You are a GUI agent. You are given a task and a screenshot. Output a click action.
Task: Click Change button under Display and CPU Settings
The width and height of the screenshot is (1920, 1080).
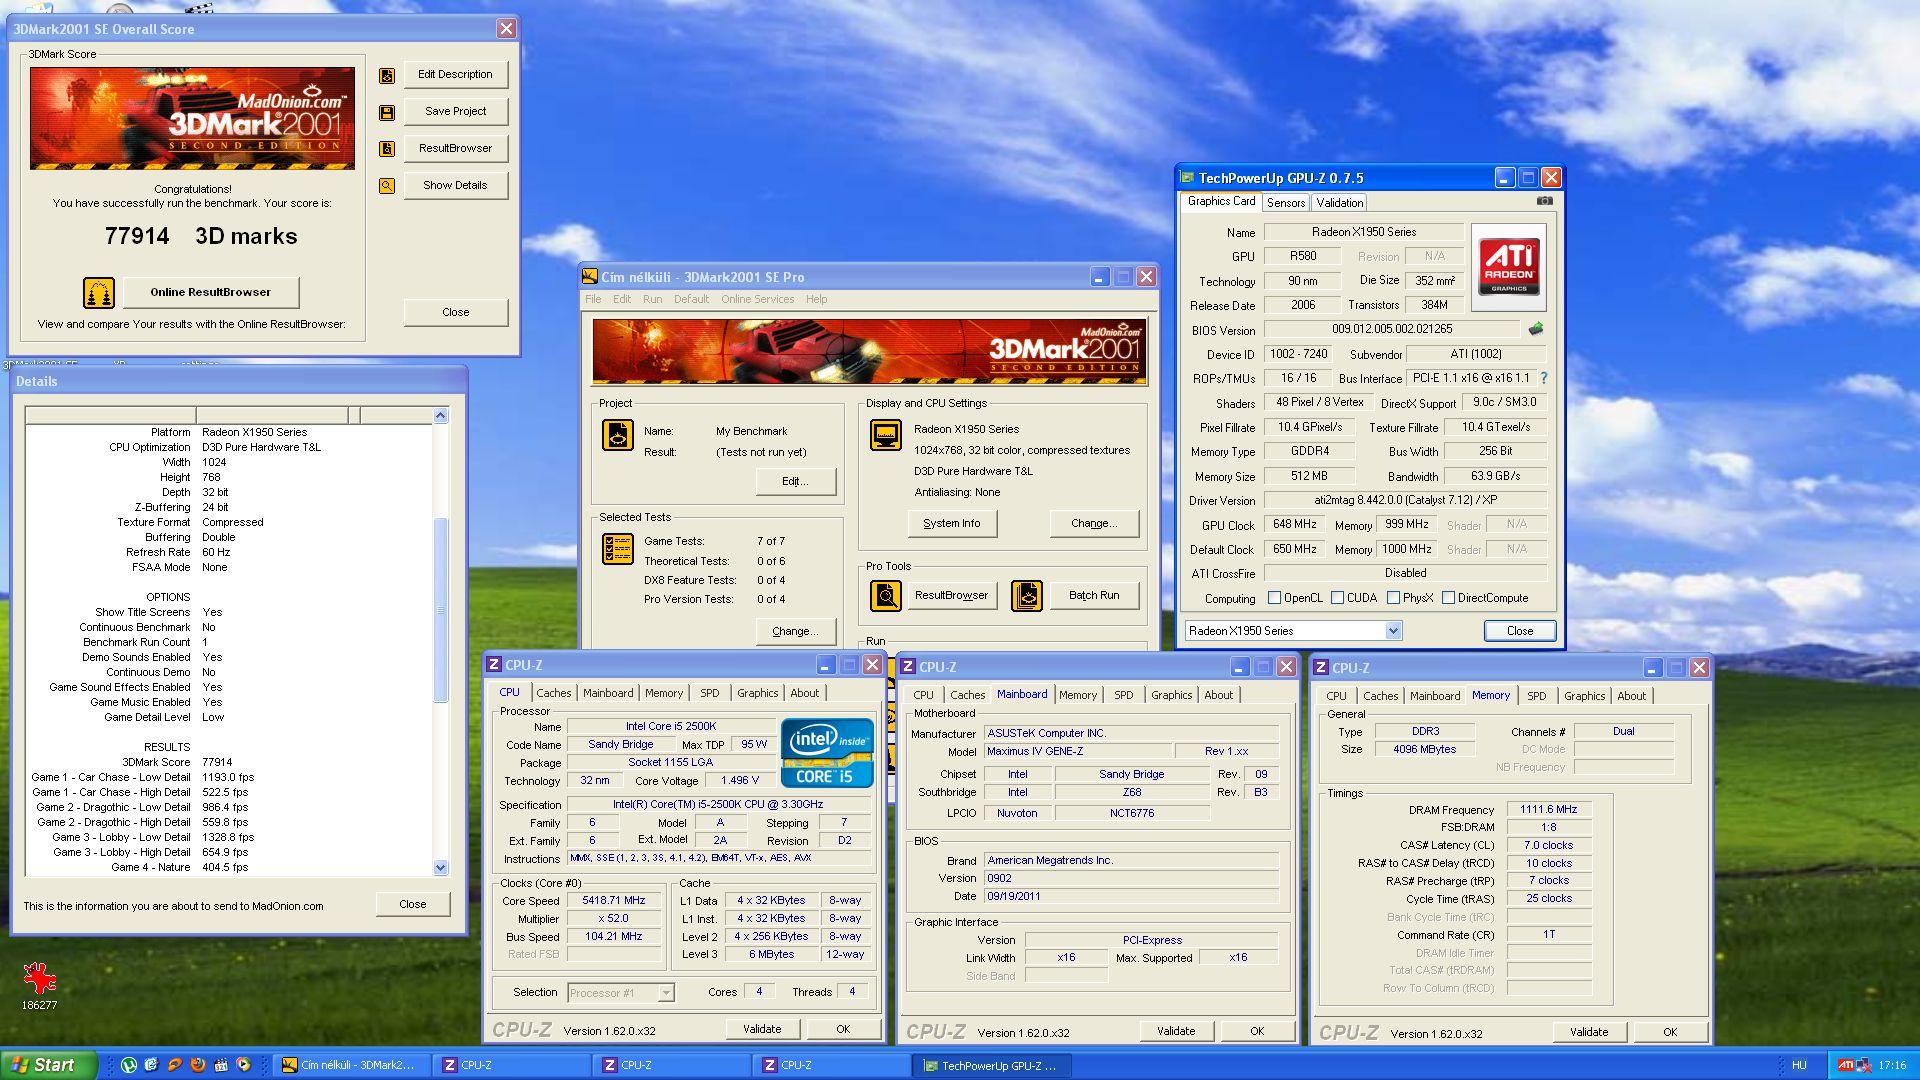[1094, 524]
